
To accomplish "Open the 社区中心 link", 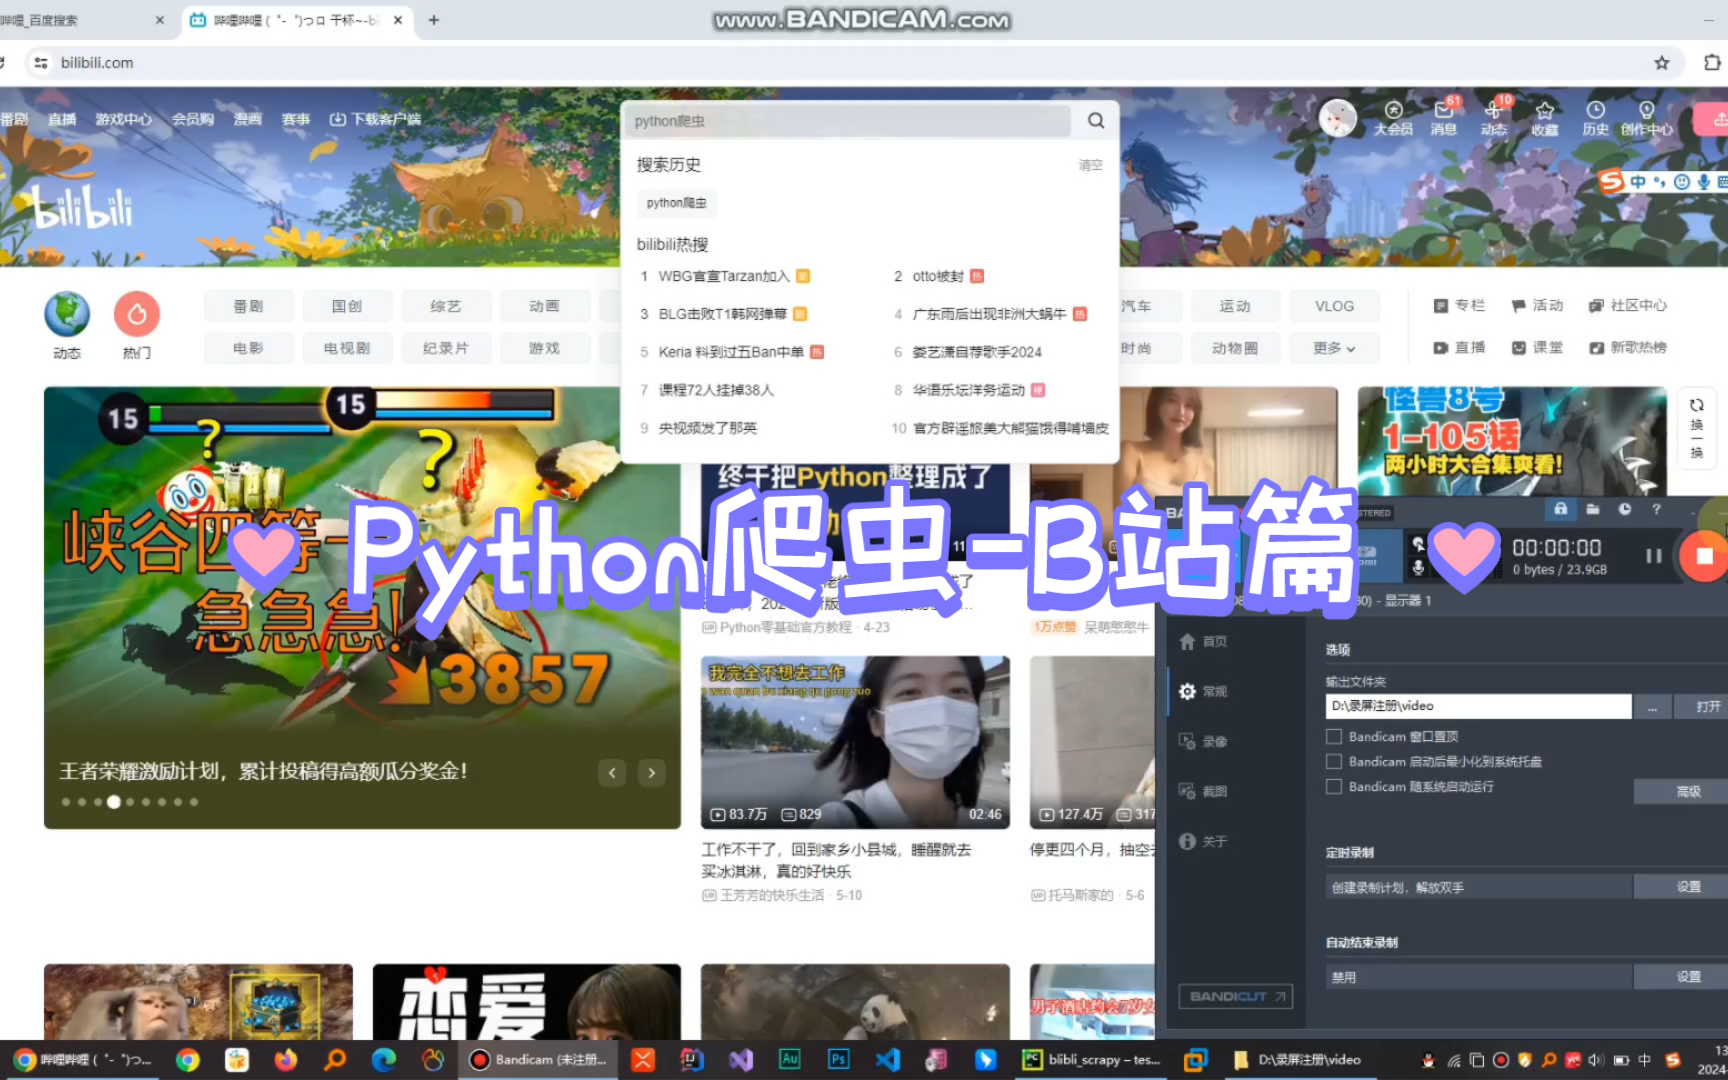I will [x=1627, y=306].
